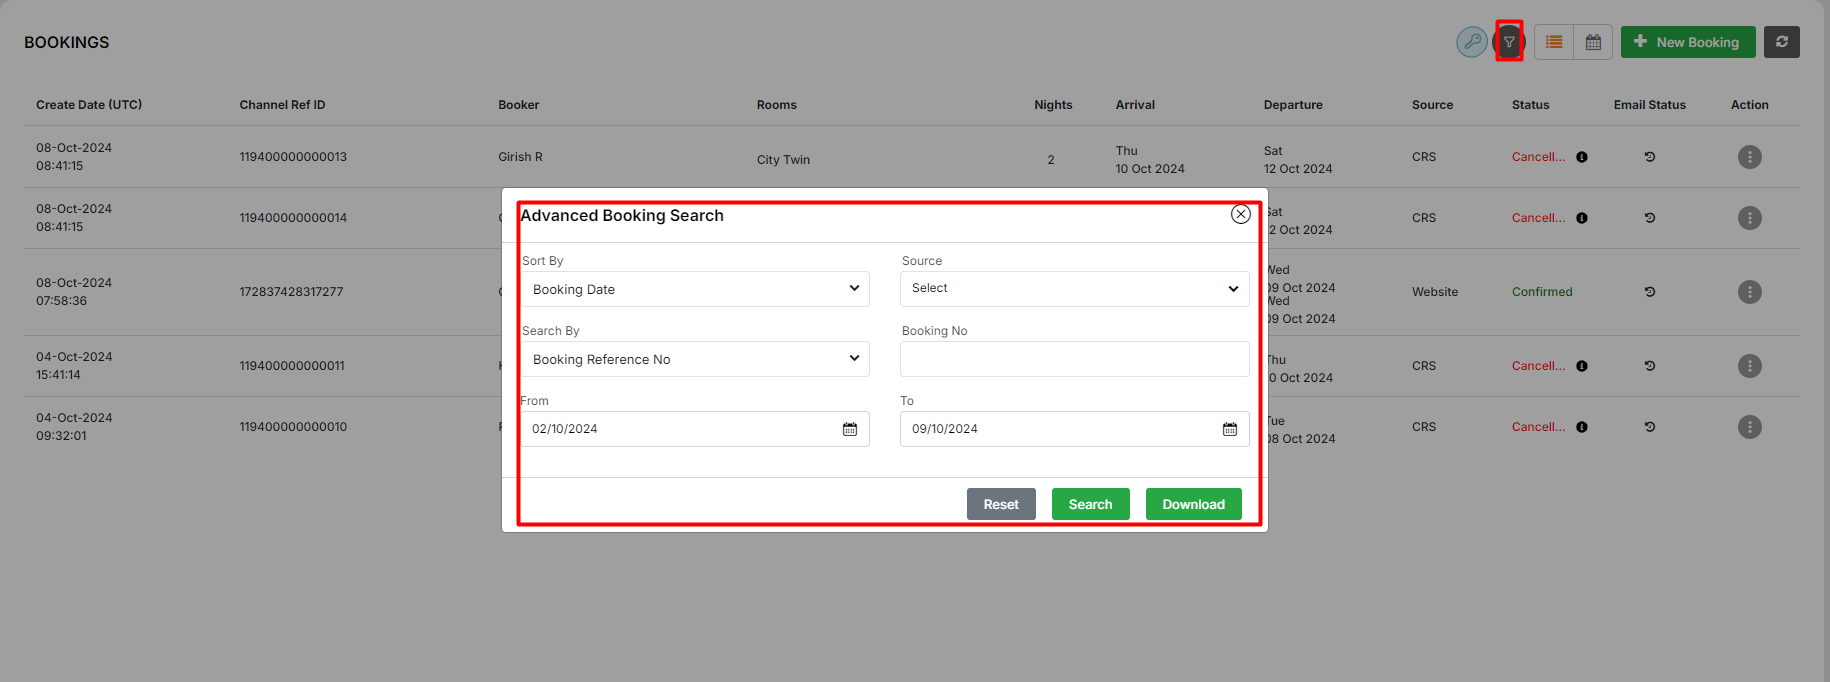Click email resend icon for Website booking
Screen dimensions: 1830x682
click(1649, 292)
